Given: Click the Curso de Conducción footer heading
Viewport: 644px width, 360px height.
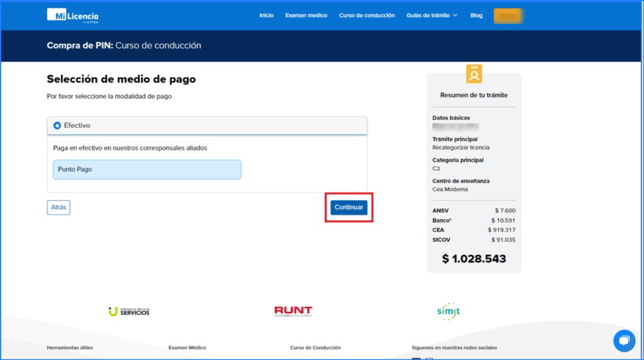Looking at the screenshot, I should tap(315, 348).
